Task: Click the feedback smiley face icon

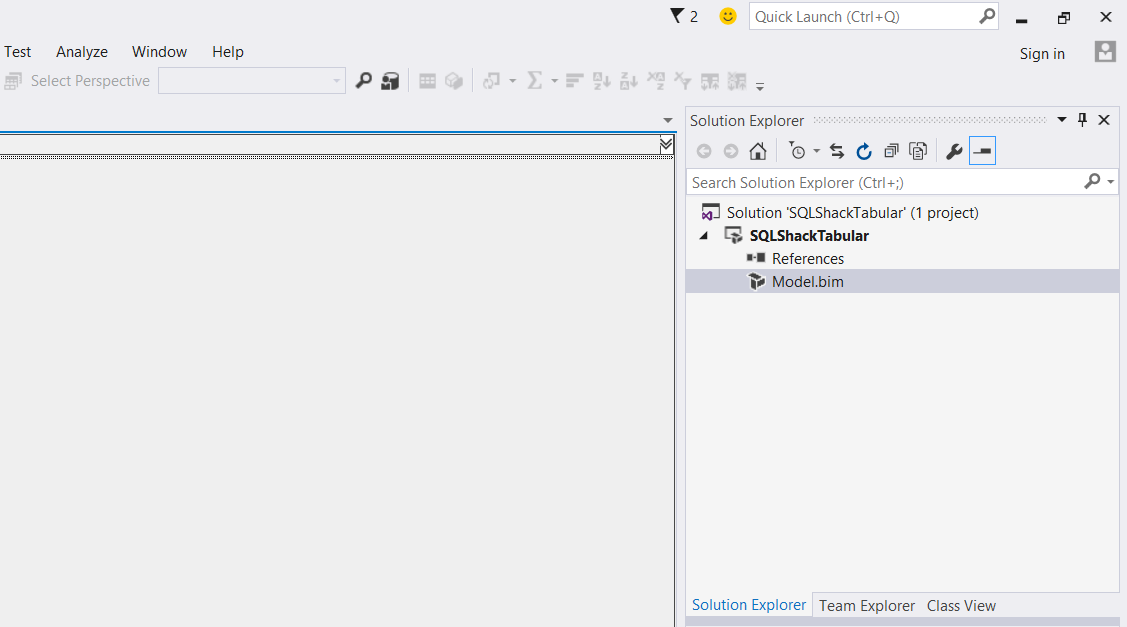Action: tap(728, 16)
